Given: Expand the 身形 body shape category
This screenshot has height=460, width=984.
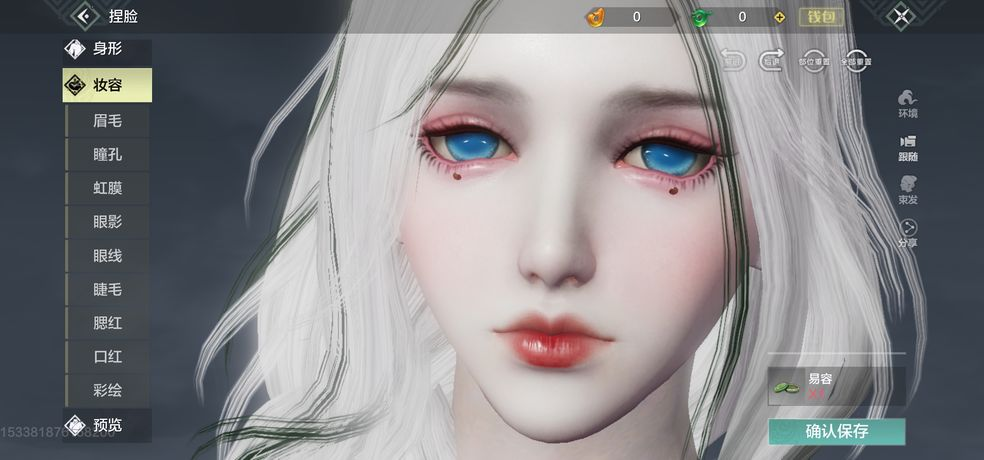Looking at the screenshot, I should point(107,49).
